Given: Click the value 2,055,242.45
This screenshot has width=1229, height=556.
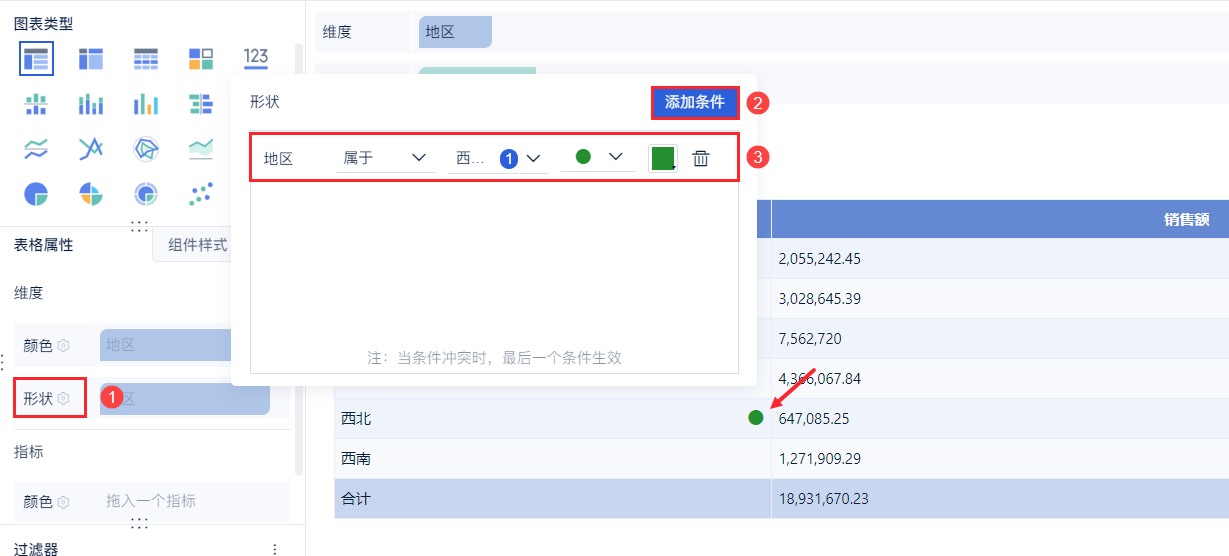Looking at the screenshot, I should 819,258.
